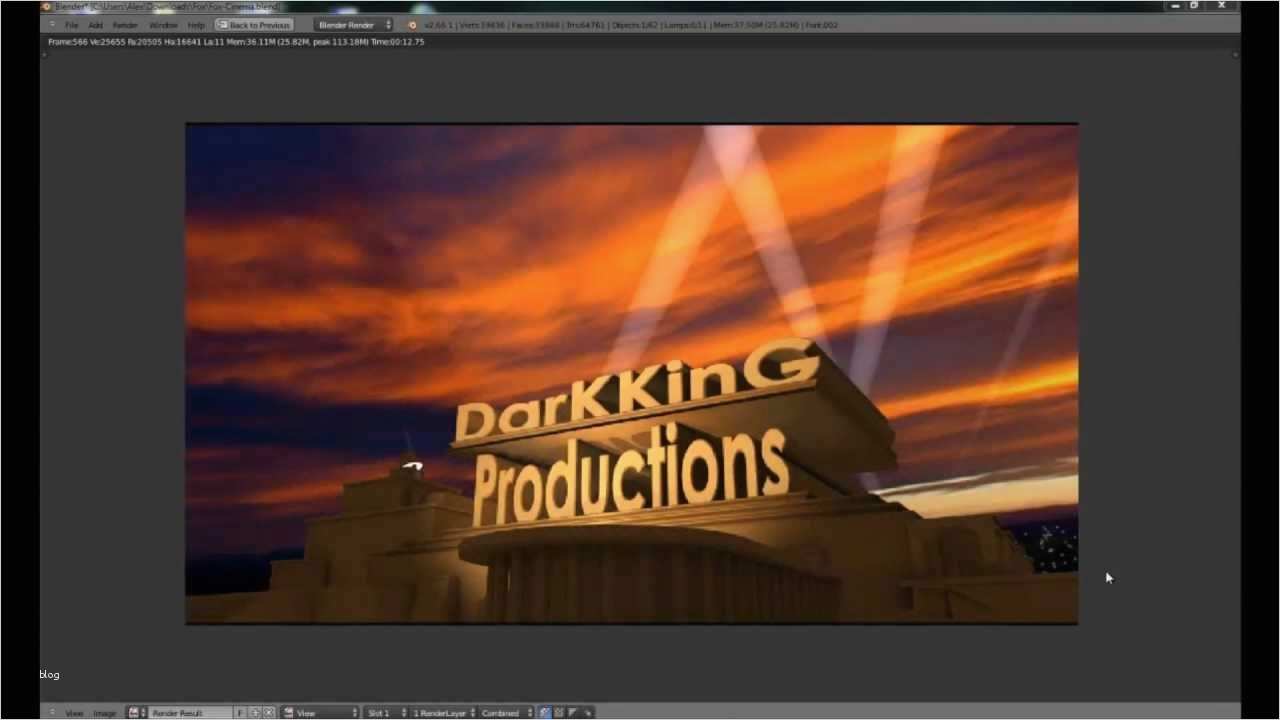Open the Combined render pass dropdown

pos(506,713)
